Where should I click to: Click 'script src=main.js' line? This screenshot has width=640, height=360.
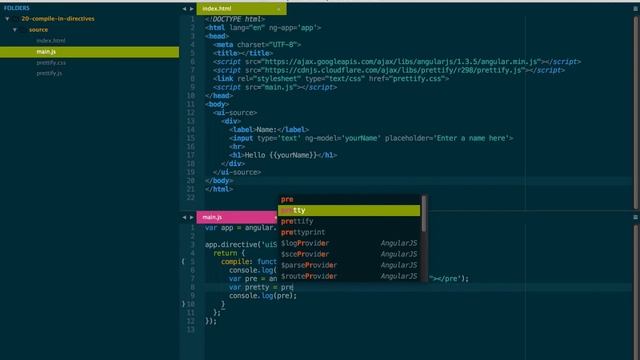pyautogui.click(x=275, y=87)
